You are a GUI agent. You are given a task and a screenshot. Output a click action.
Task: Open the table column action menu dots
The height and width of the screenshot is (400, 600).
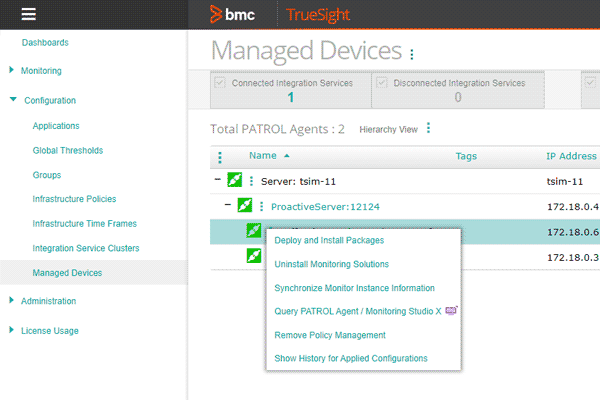tap(220, 157)
